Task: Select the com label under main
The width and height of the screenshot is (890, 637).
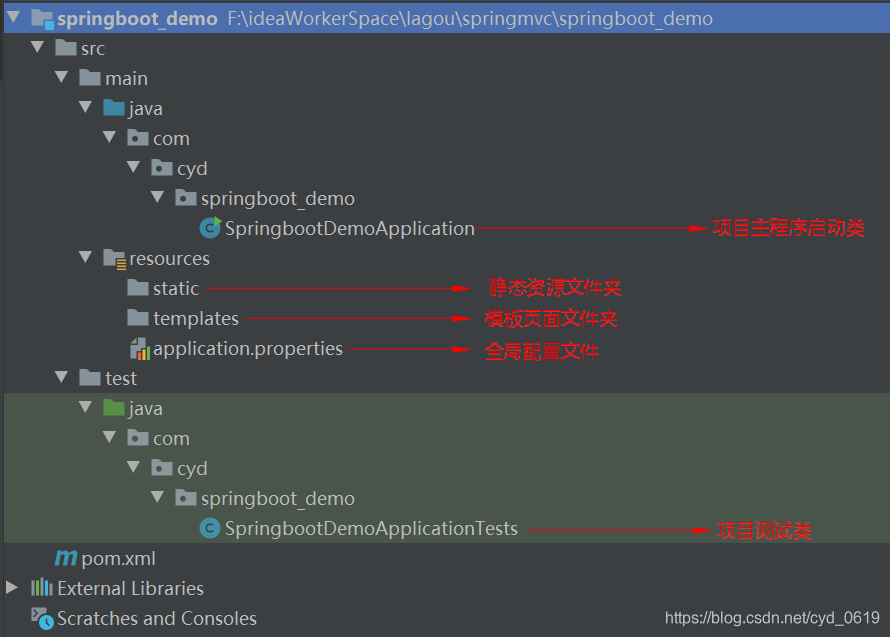Action: [x=171, y=139]
